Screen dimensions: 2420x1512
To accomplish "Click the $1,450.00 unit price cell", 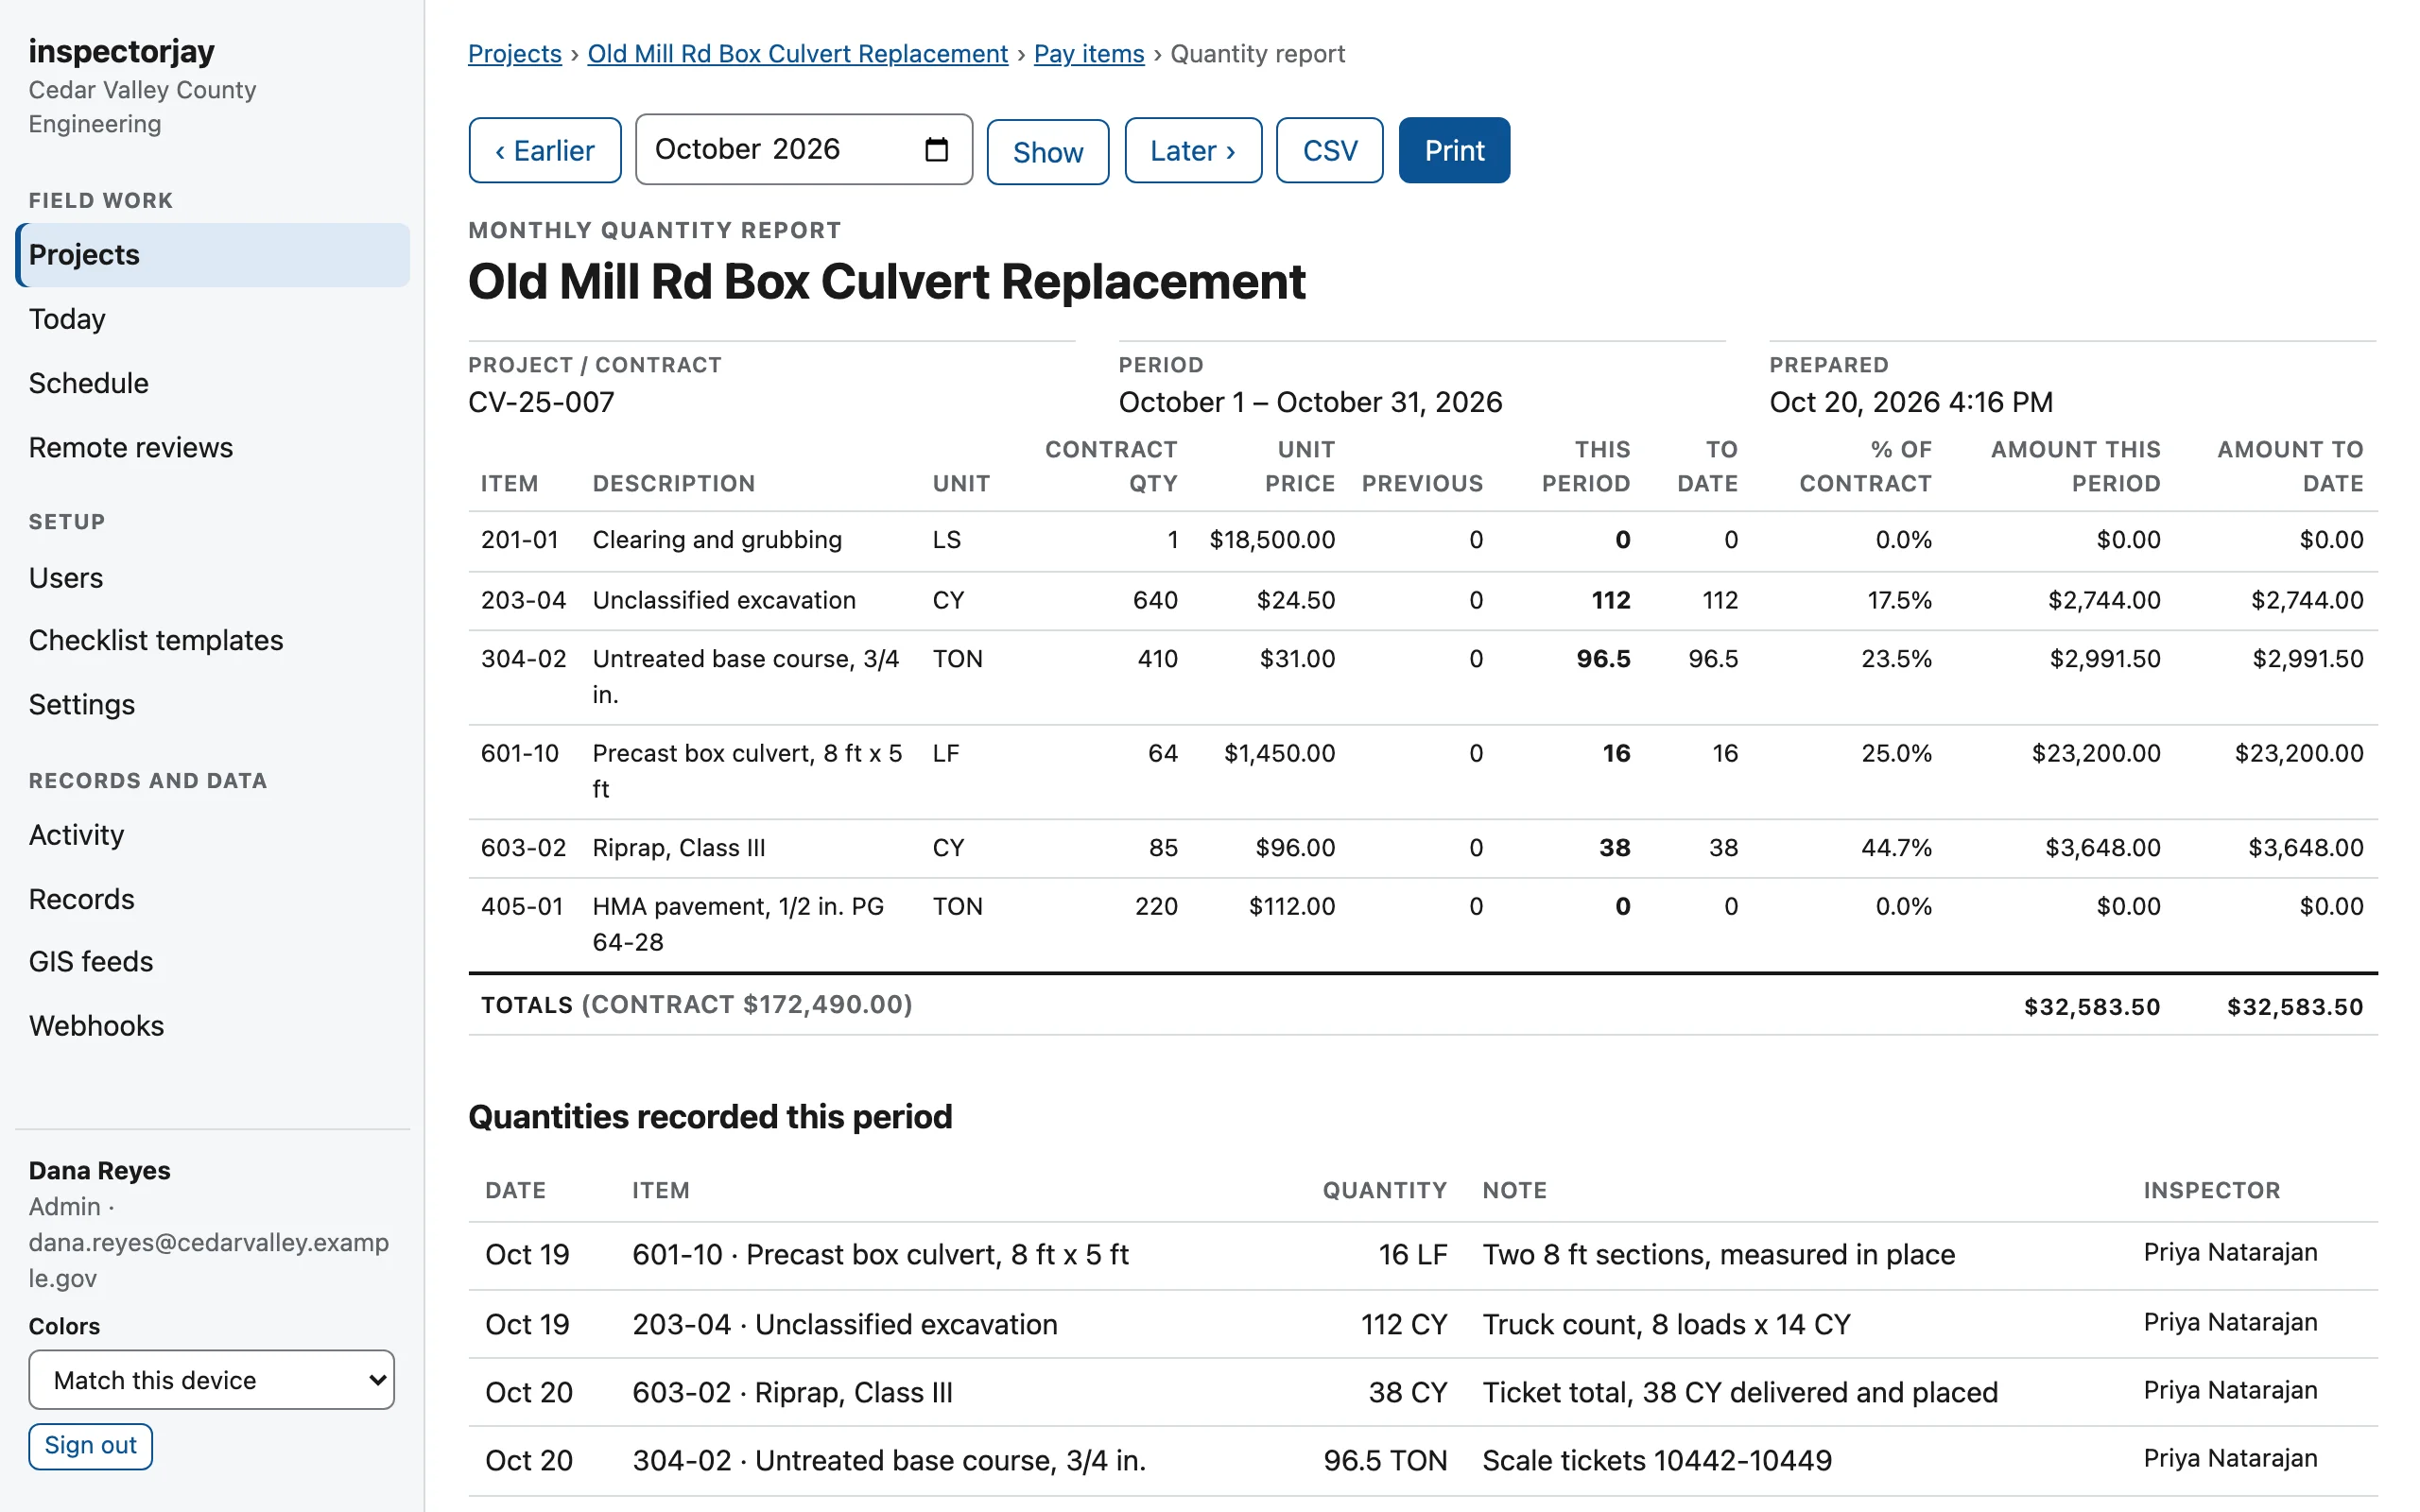I will point(1279,753).
